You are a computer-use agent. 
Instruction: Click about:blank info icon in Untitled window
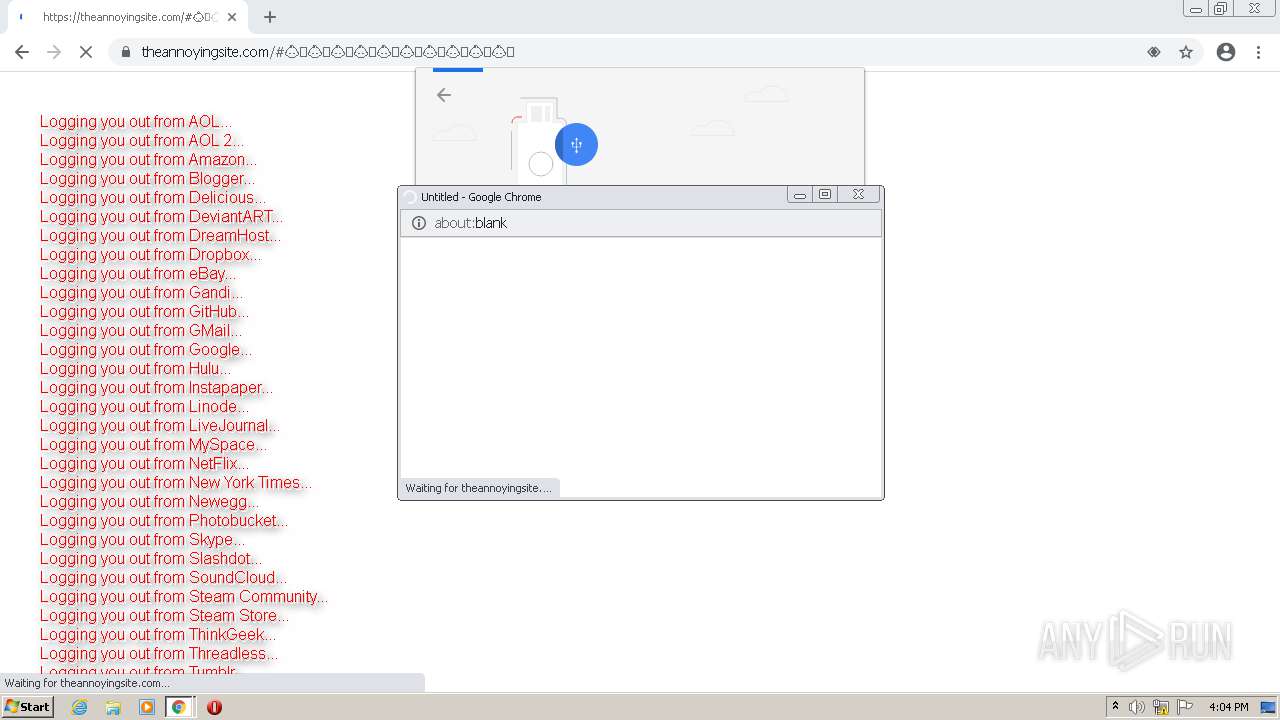(x=419, y=223)
